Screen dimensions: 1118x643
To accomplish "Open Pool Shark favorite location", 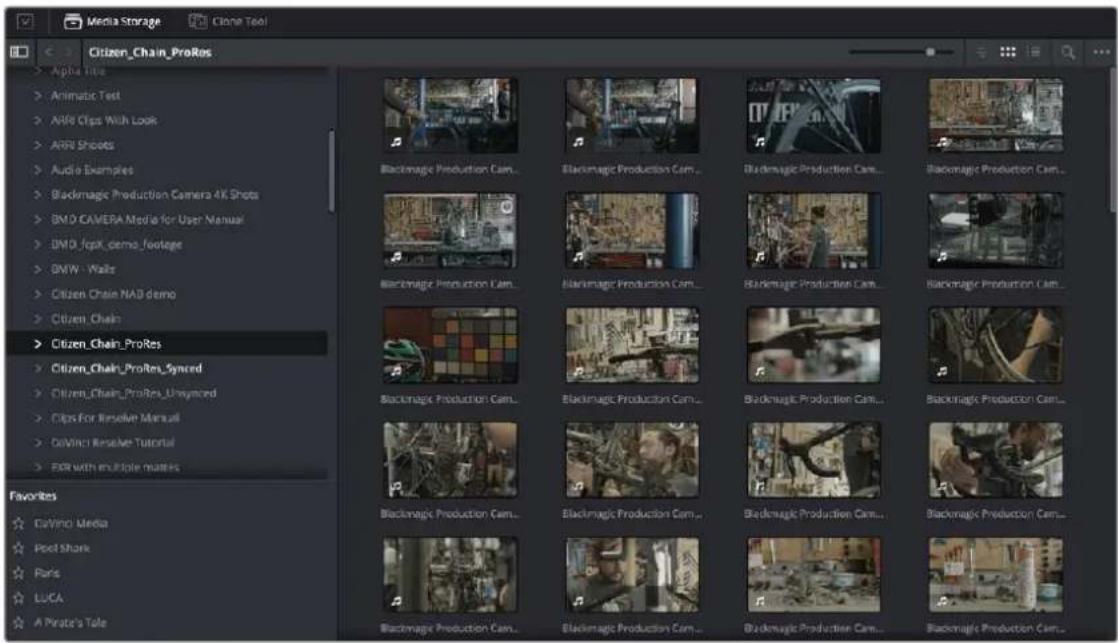I will (62, 548).
